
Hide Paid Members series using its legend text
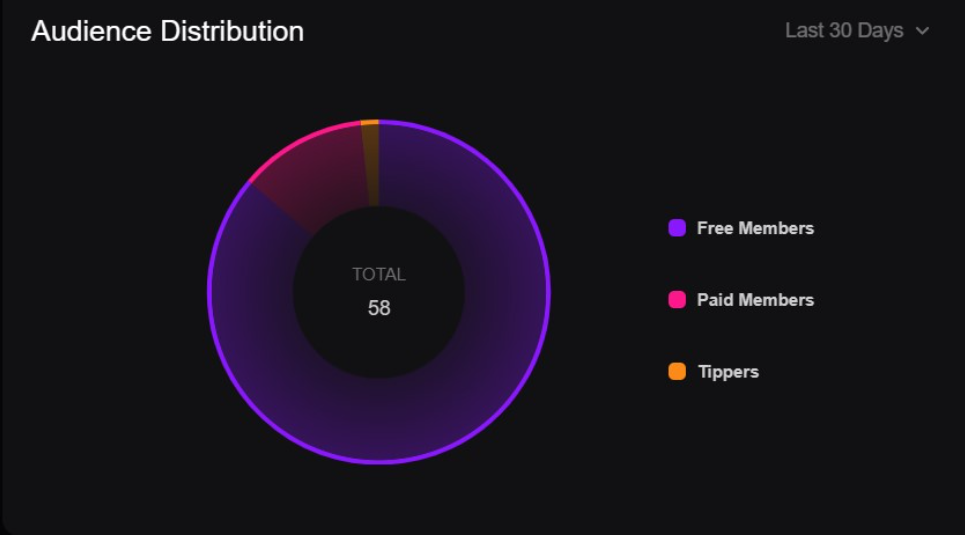coord(755,300)
